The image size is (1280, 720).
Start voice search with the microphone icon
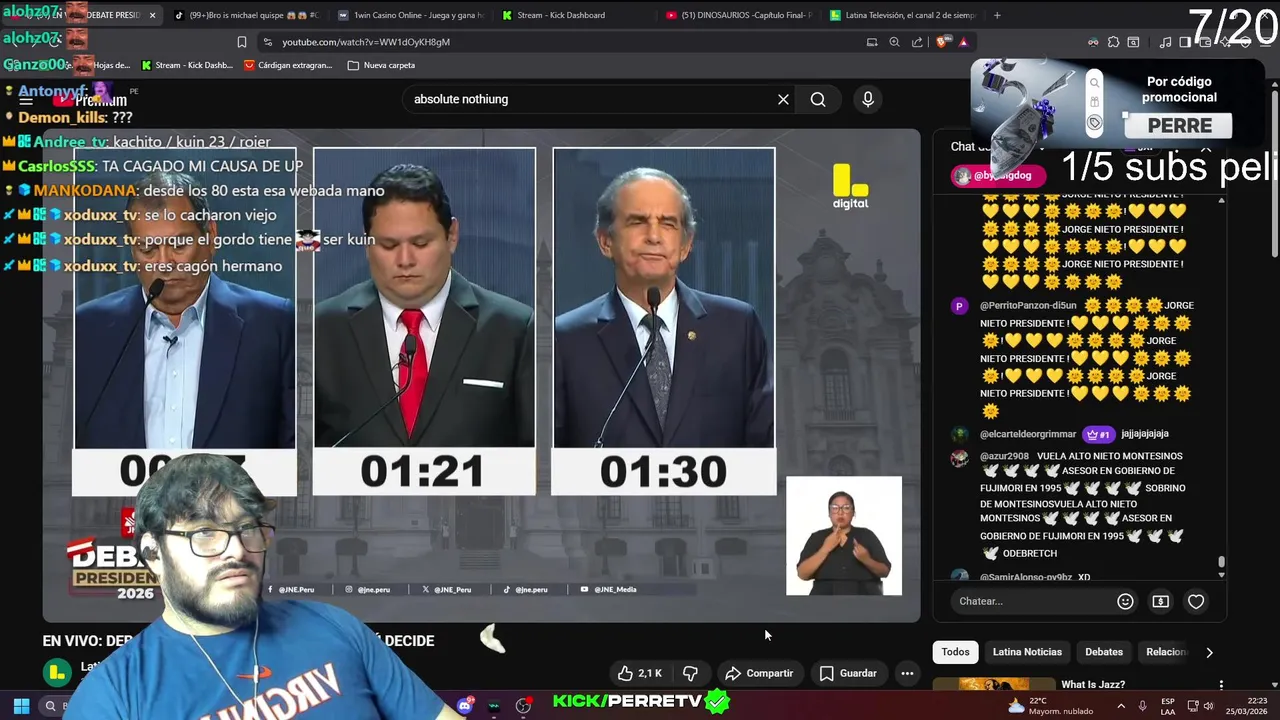868,99
